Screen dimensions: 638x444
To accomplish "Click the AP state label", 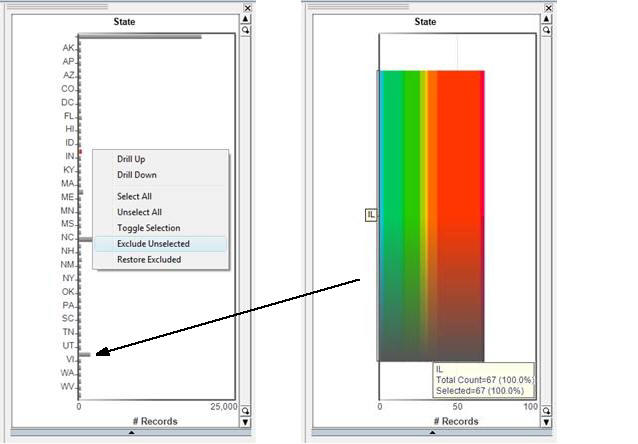I will coord(68,61).
